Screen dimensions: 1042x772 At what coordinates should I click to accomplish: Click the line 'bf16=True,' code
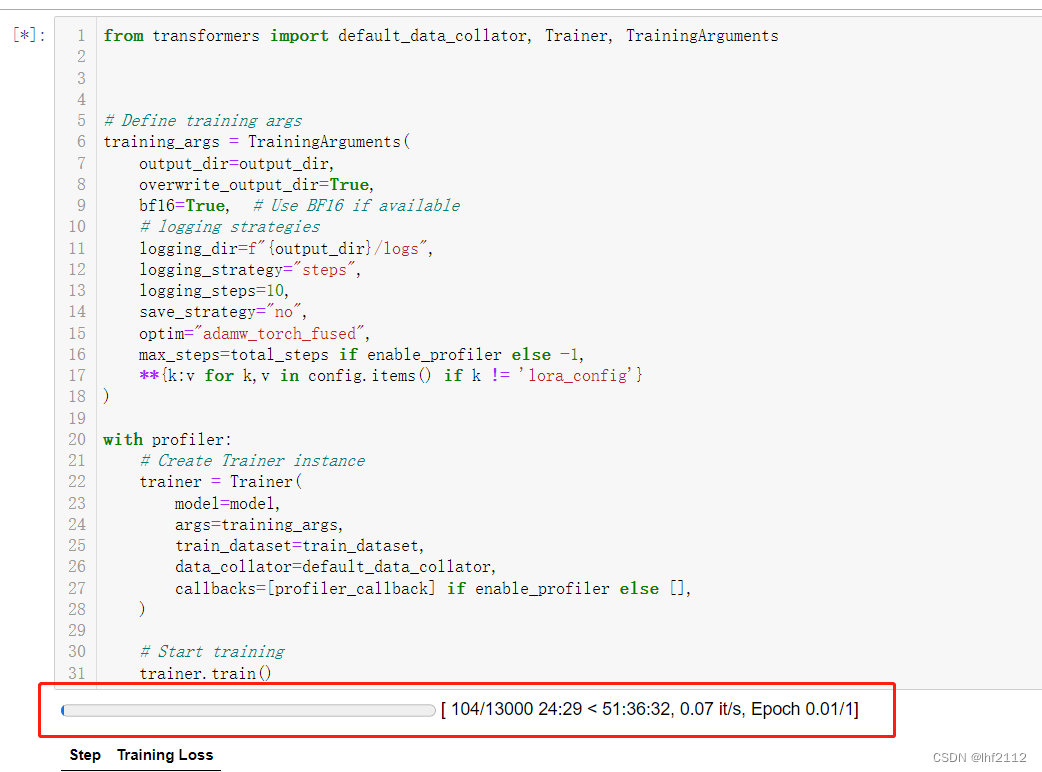[184, 205]
